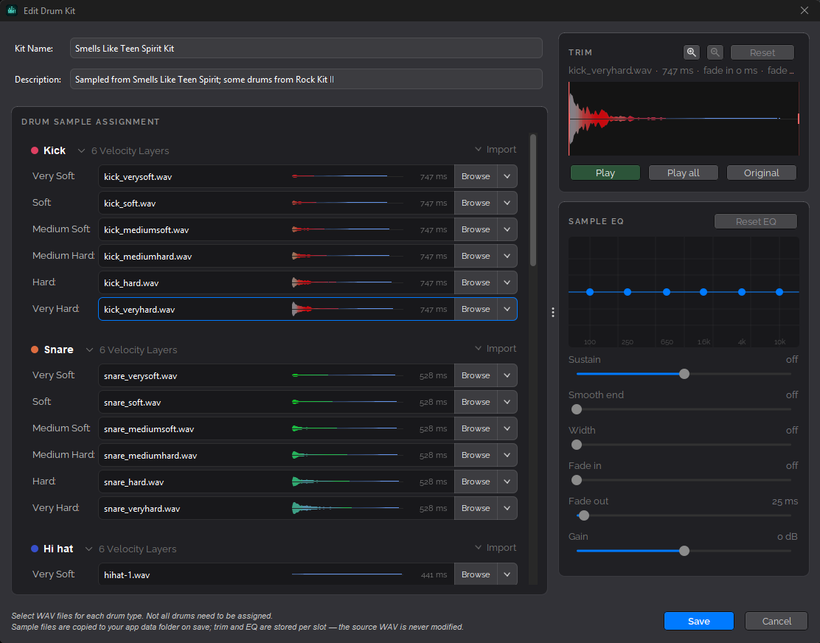Image resolution: width=820 pixels, height=643 pixels.
Task: Open dropdown arrow for kick_verysoft.wav
Action: coord(507,177)
